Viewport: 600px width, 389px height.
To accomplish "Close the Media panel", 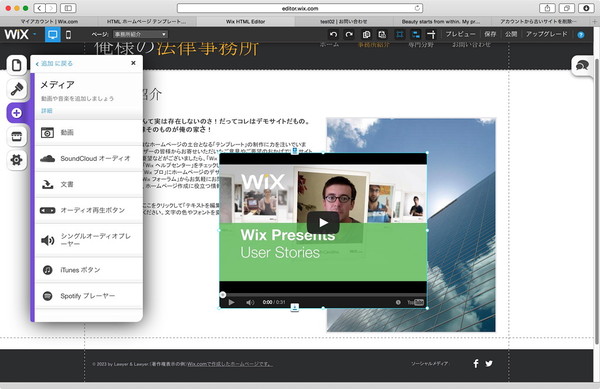I will pyautogui.click(x=133, y=63).
